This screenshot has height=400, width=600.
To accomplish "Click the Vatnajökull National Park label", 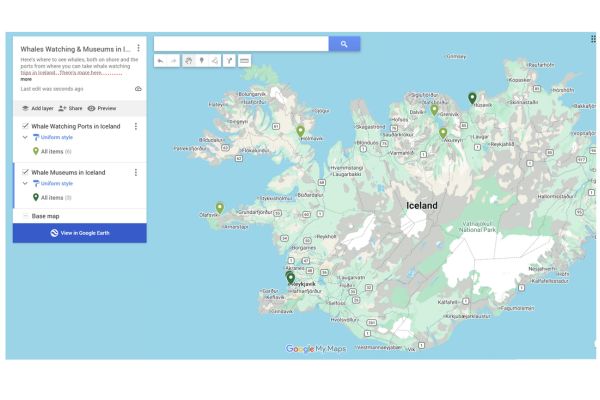I will [x=477, y=227].
